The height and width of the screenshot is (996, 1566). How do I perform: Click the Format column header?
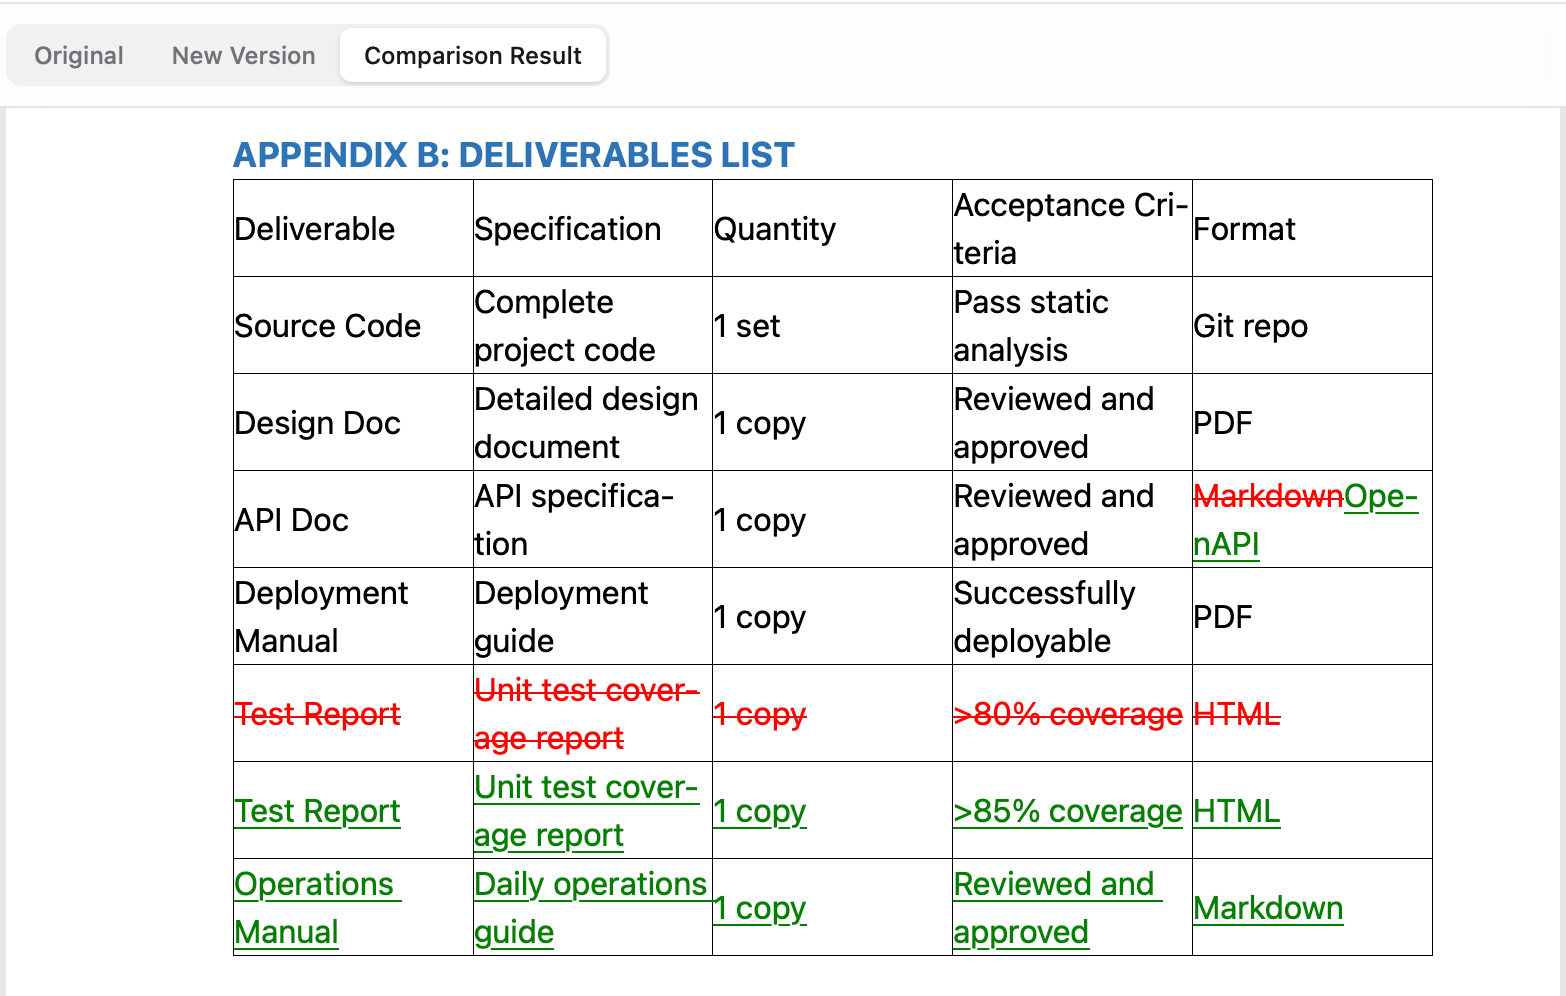point(1312,229)
